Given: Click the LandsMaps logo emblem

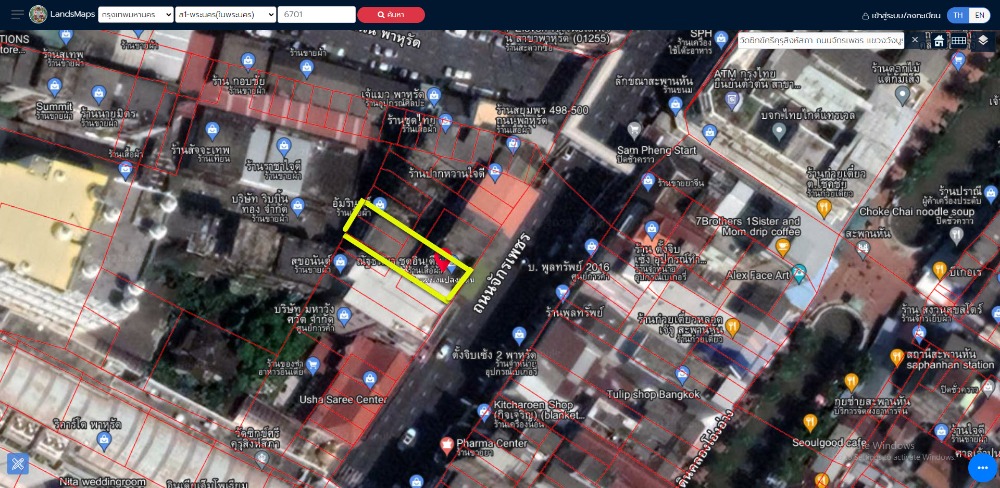Looking at the screenshot, I should tap(38, 14).
